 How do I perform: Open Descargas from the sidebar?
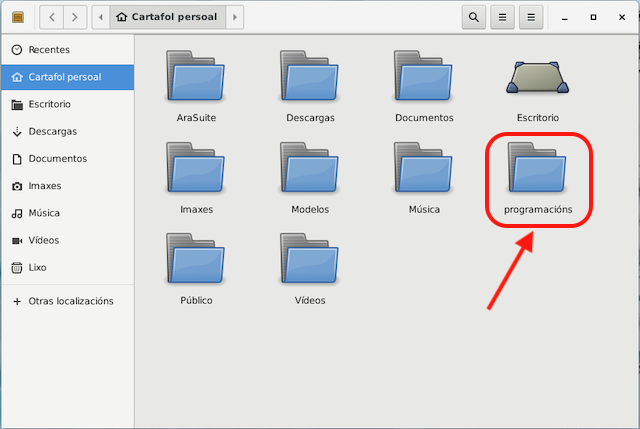coord(52,131)
